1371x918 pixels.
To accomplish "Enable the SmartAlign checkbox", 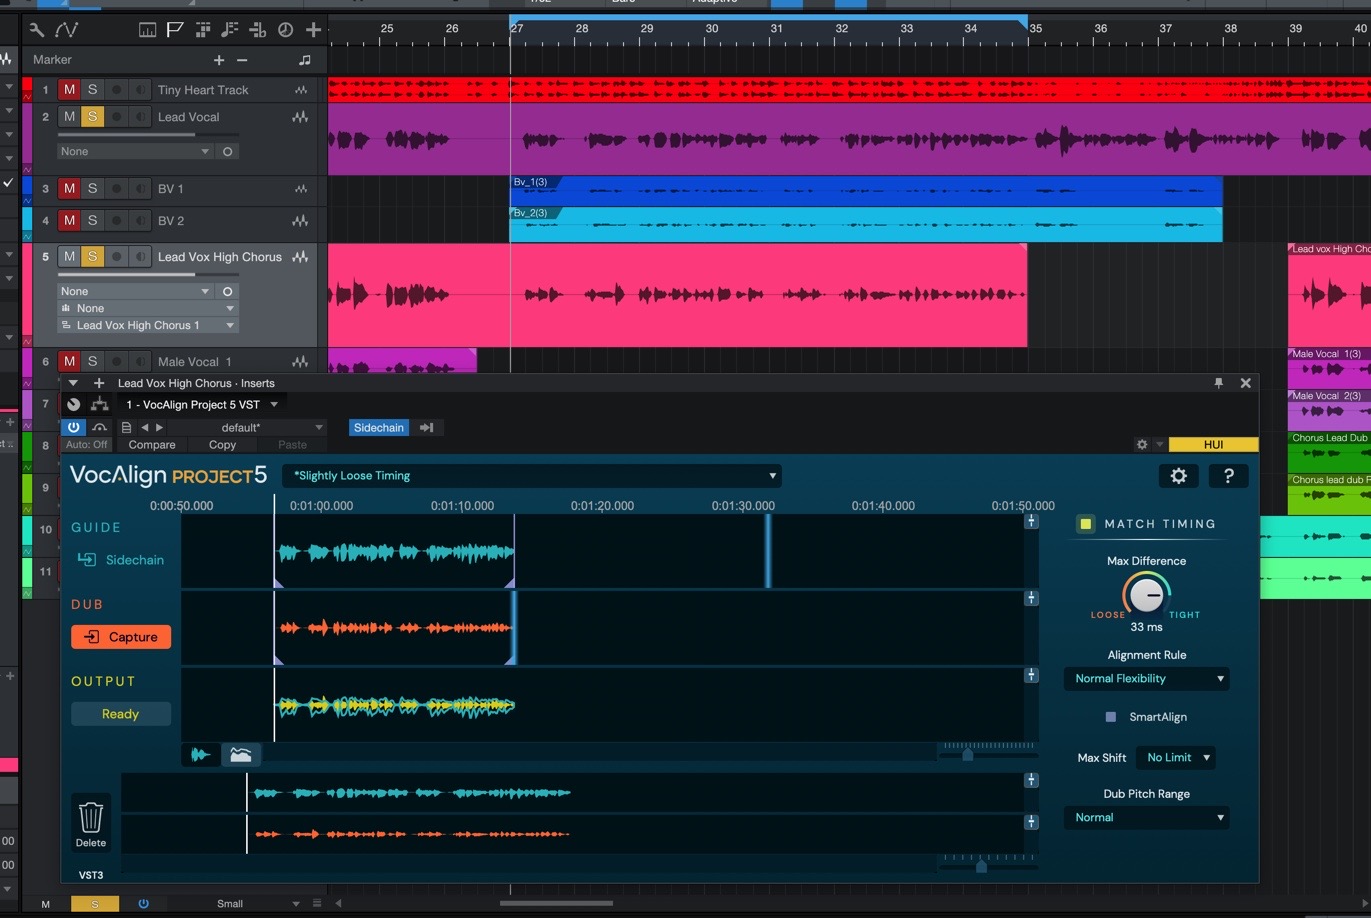I will pyautogui.click(x=1110, y=717).
